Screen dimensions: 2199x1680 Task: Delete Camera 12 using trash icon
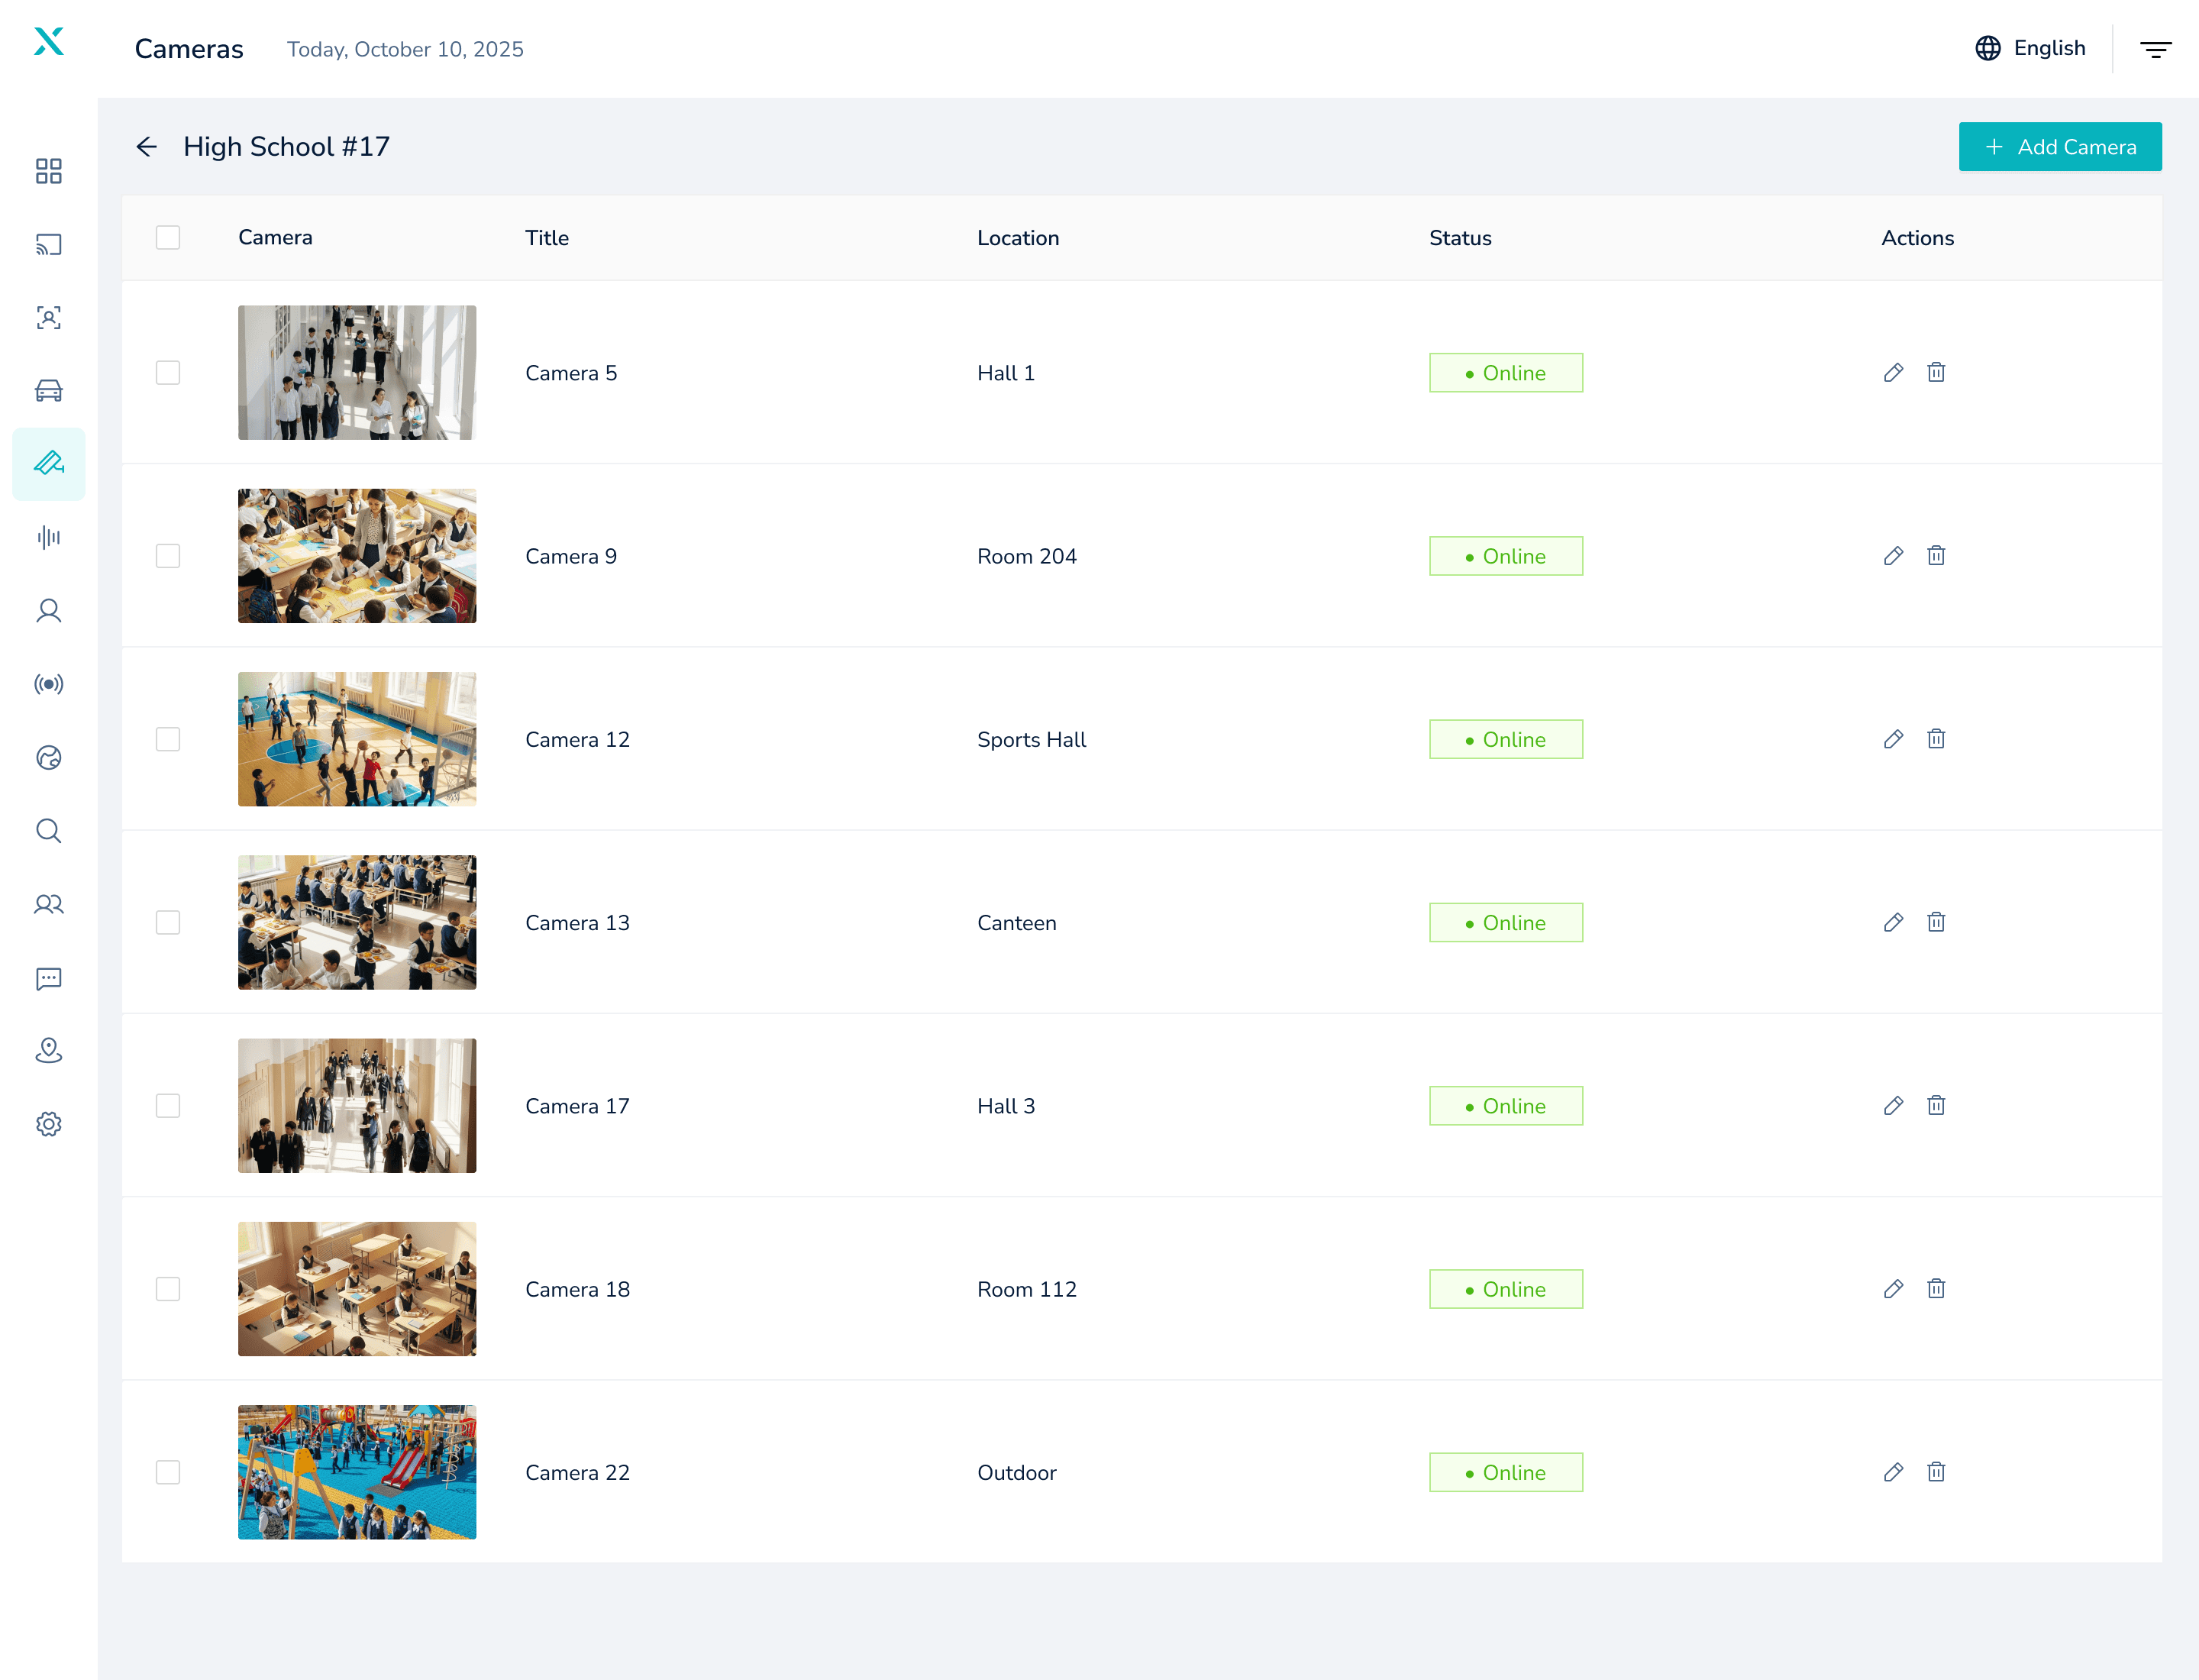point(1935,739)
